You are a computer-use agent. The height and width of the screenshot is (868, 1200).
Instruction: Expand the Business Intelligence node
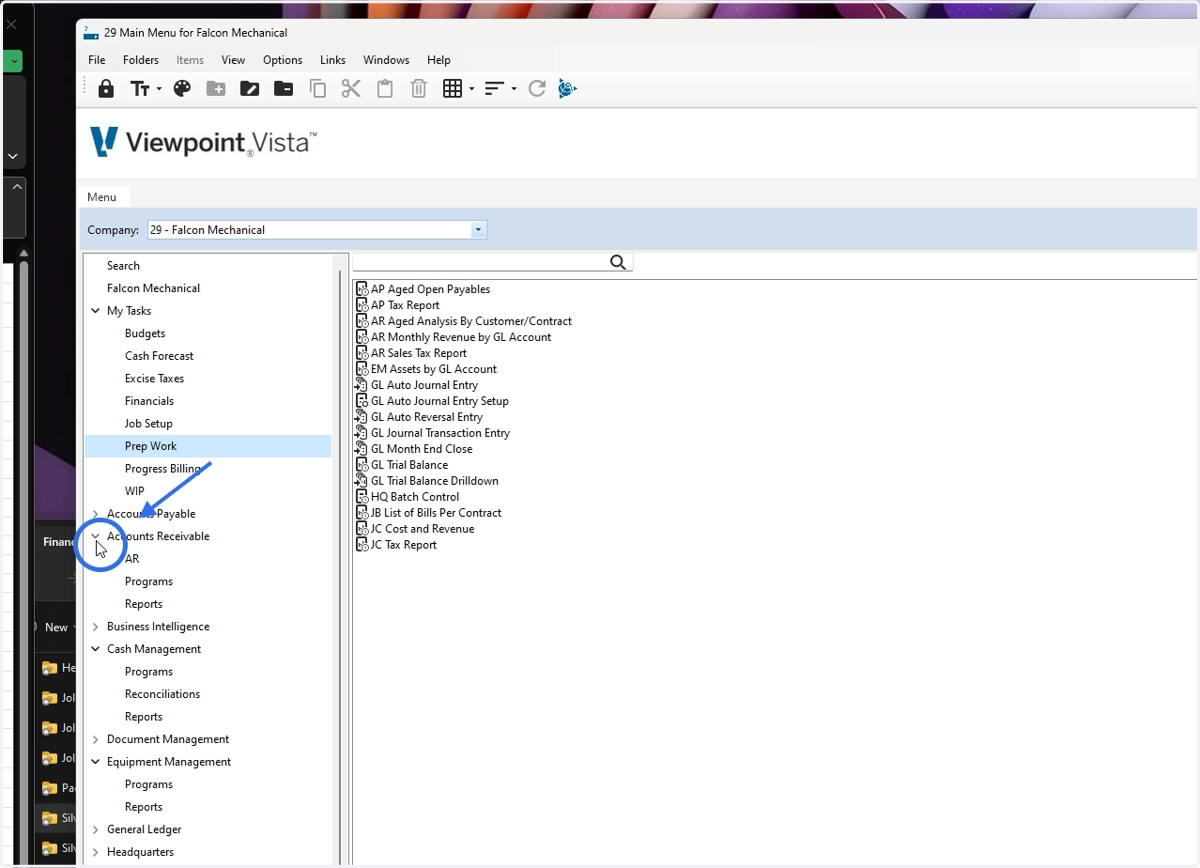click(x=96, y=627)
